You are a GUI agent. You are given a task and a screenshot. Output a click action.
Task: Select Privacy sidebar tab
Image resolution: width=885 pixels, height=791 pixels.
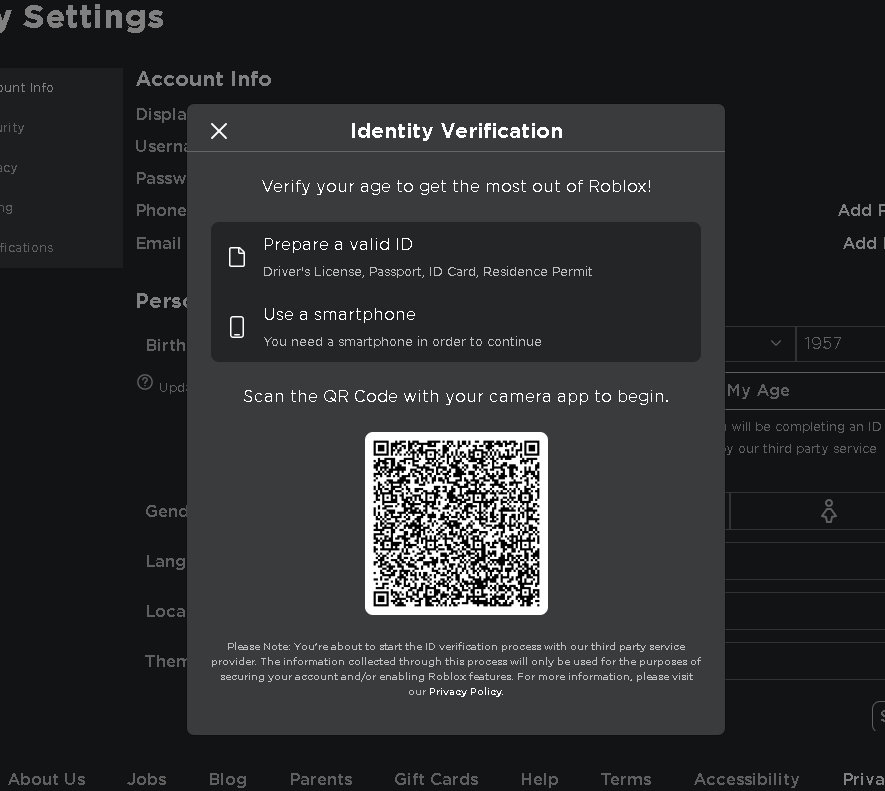[x=61, y=168]
